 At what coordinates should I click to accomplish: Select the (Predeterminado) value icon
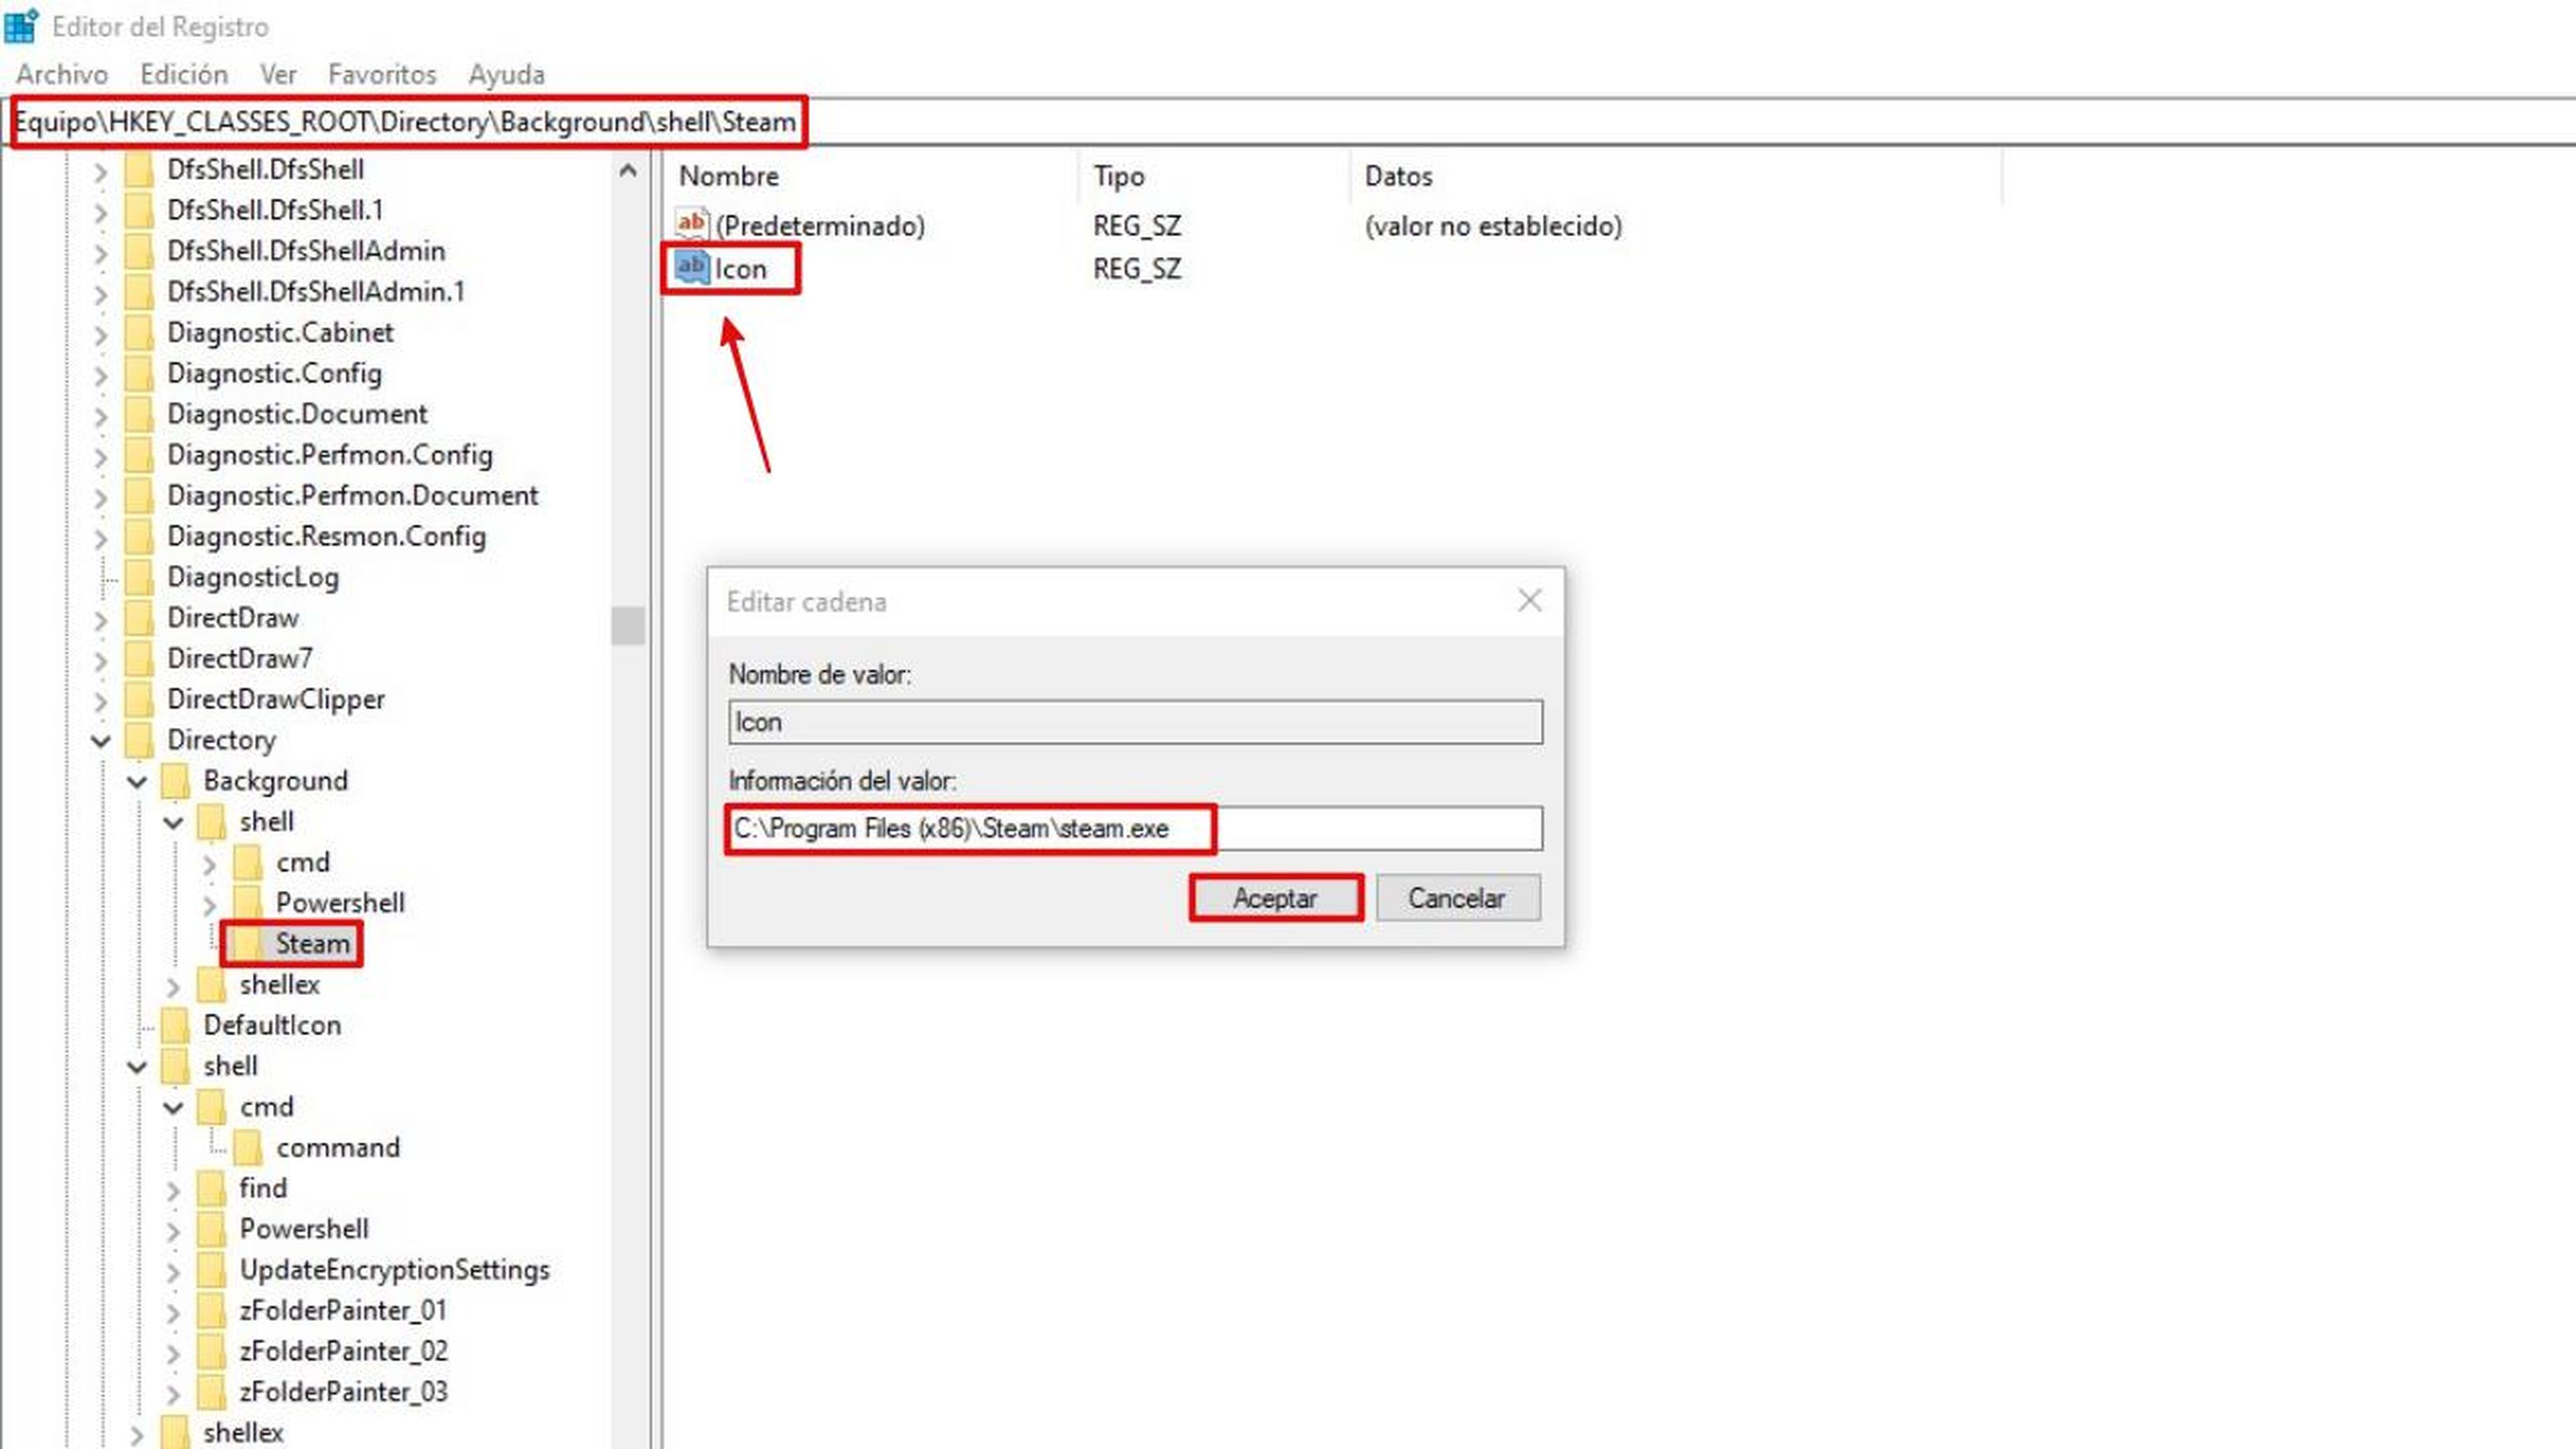tap(692, 225)
